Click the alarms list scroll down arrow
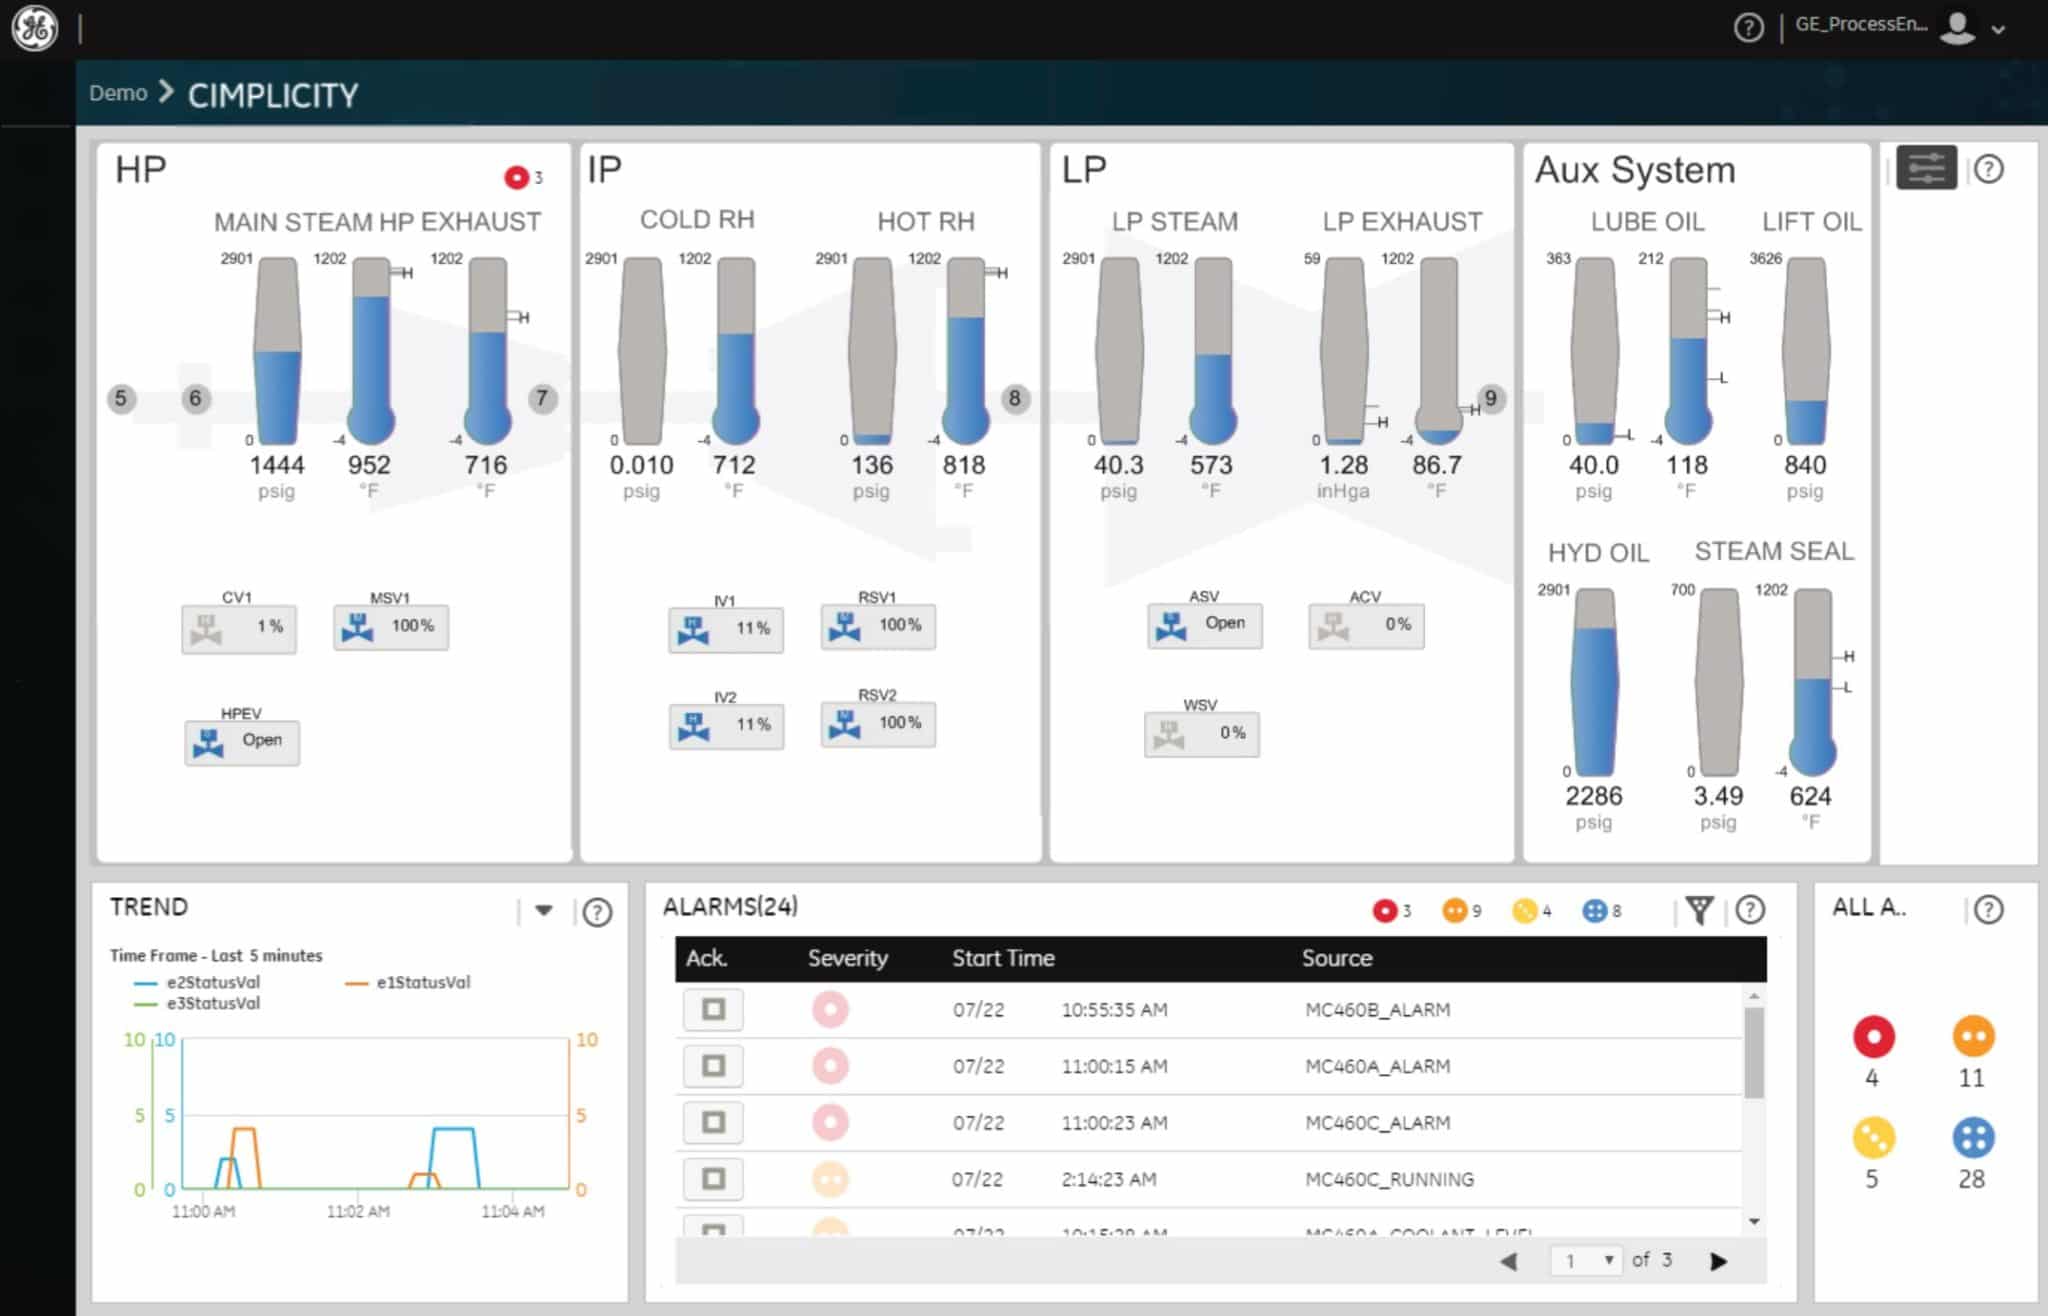Screen dimensions: 2048x1316 tap(1754, 1222)
